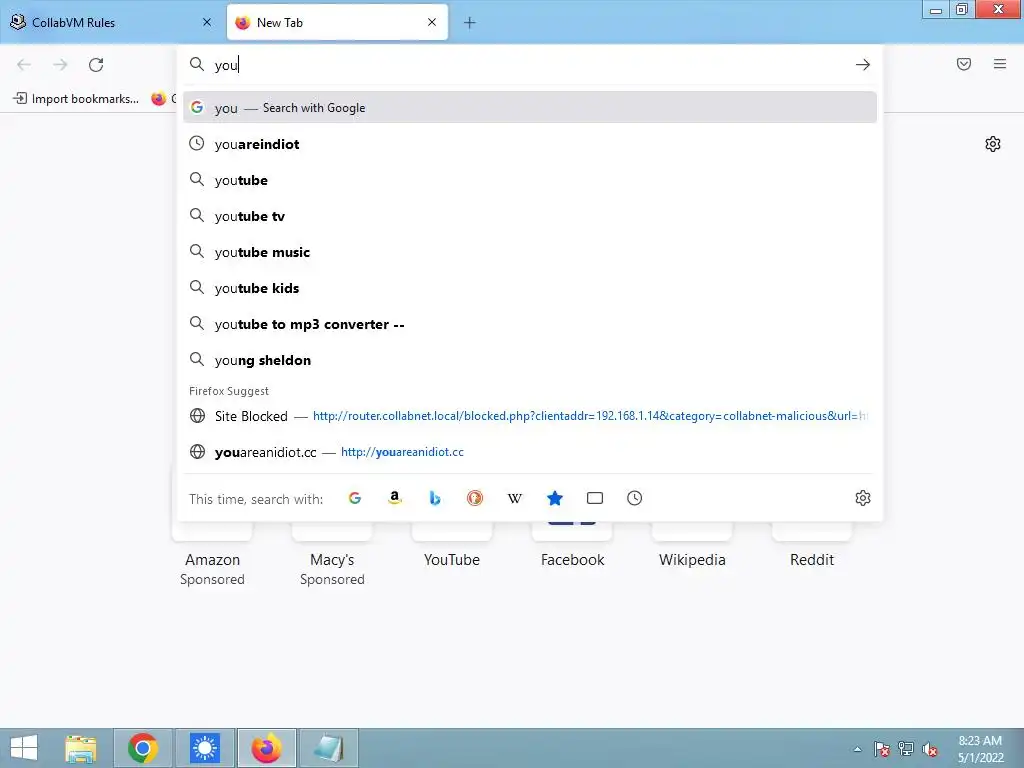This screenshot has height=768, width=1024.
Task: Reload the current page
Action: tap(96, 65)
